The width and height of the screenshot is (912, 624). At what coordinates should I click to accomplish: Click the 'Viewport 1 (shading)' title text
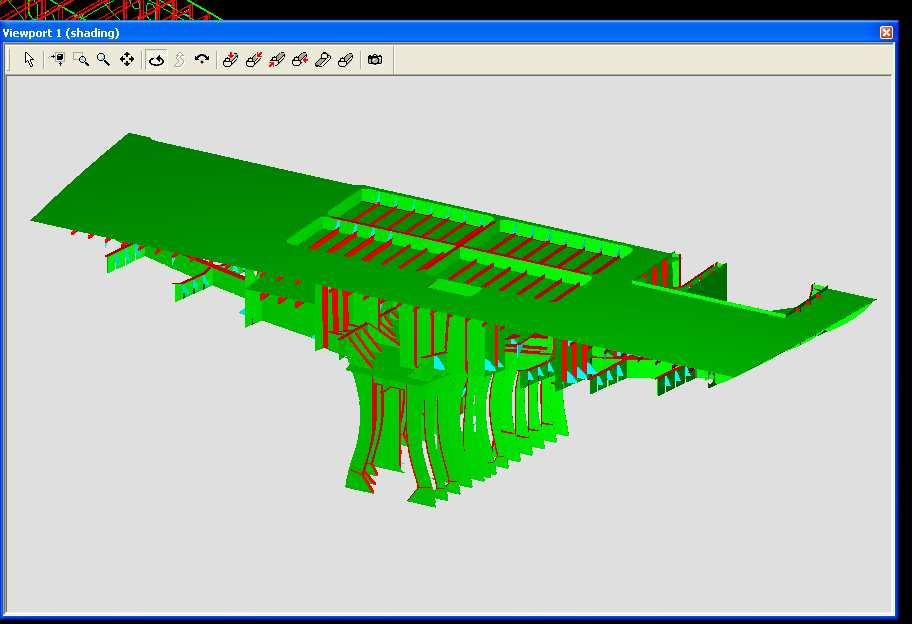(x=61, y=33)
